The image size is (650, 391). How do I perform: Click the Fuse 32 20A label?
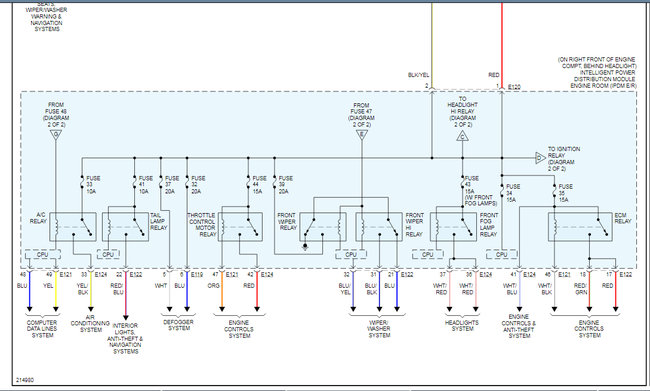[198, 185]
